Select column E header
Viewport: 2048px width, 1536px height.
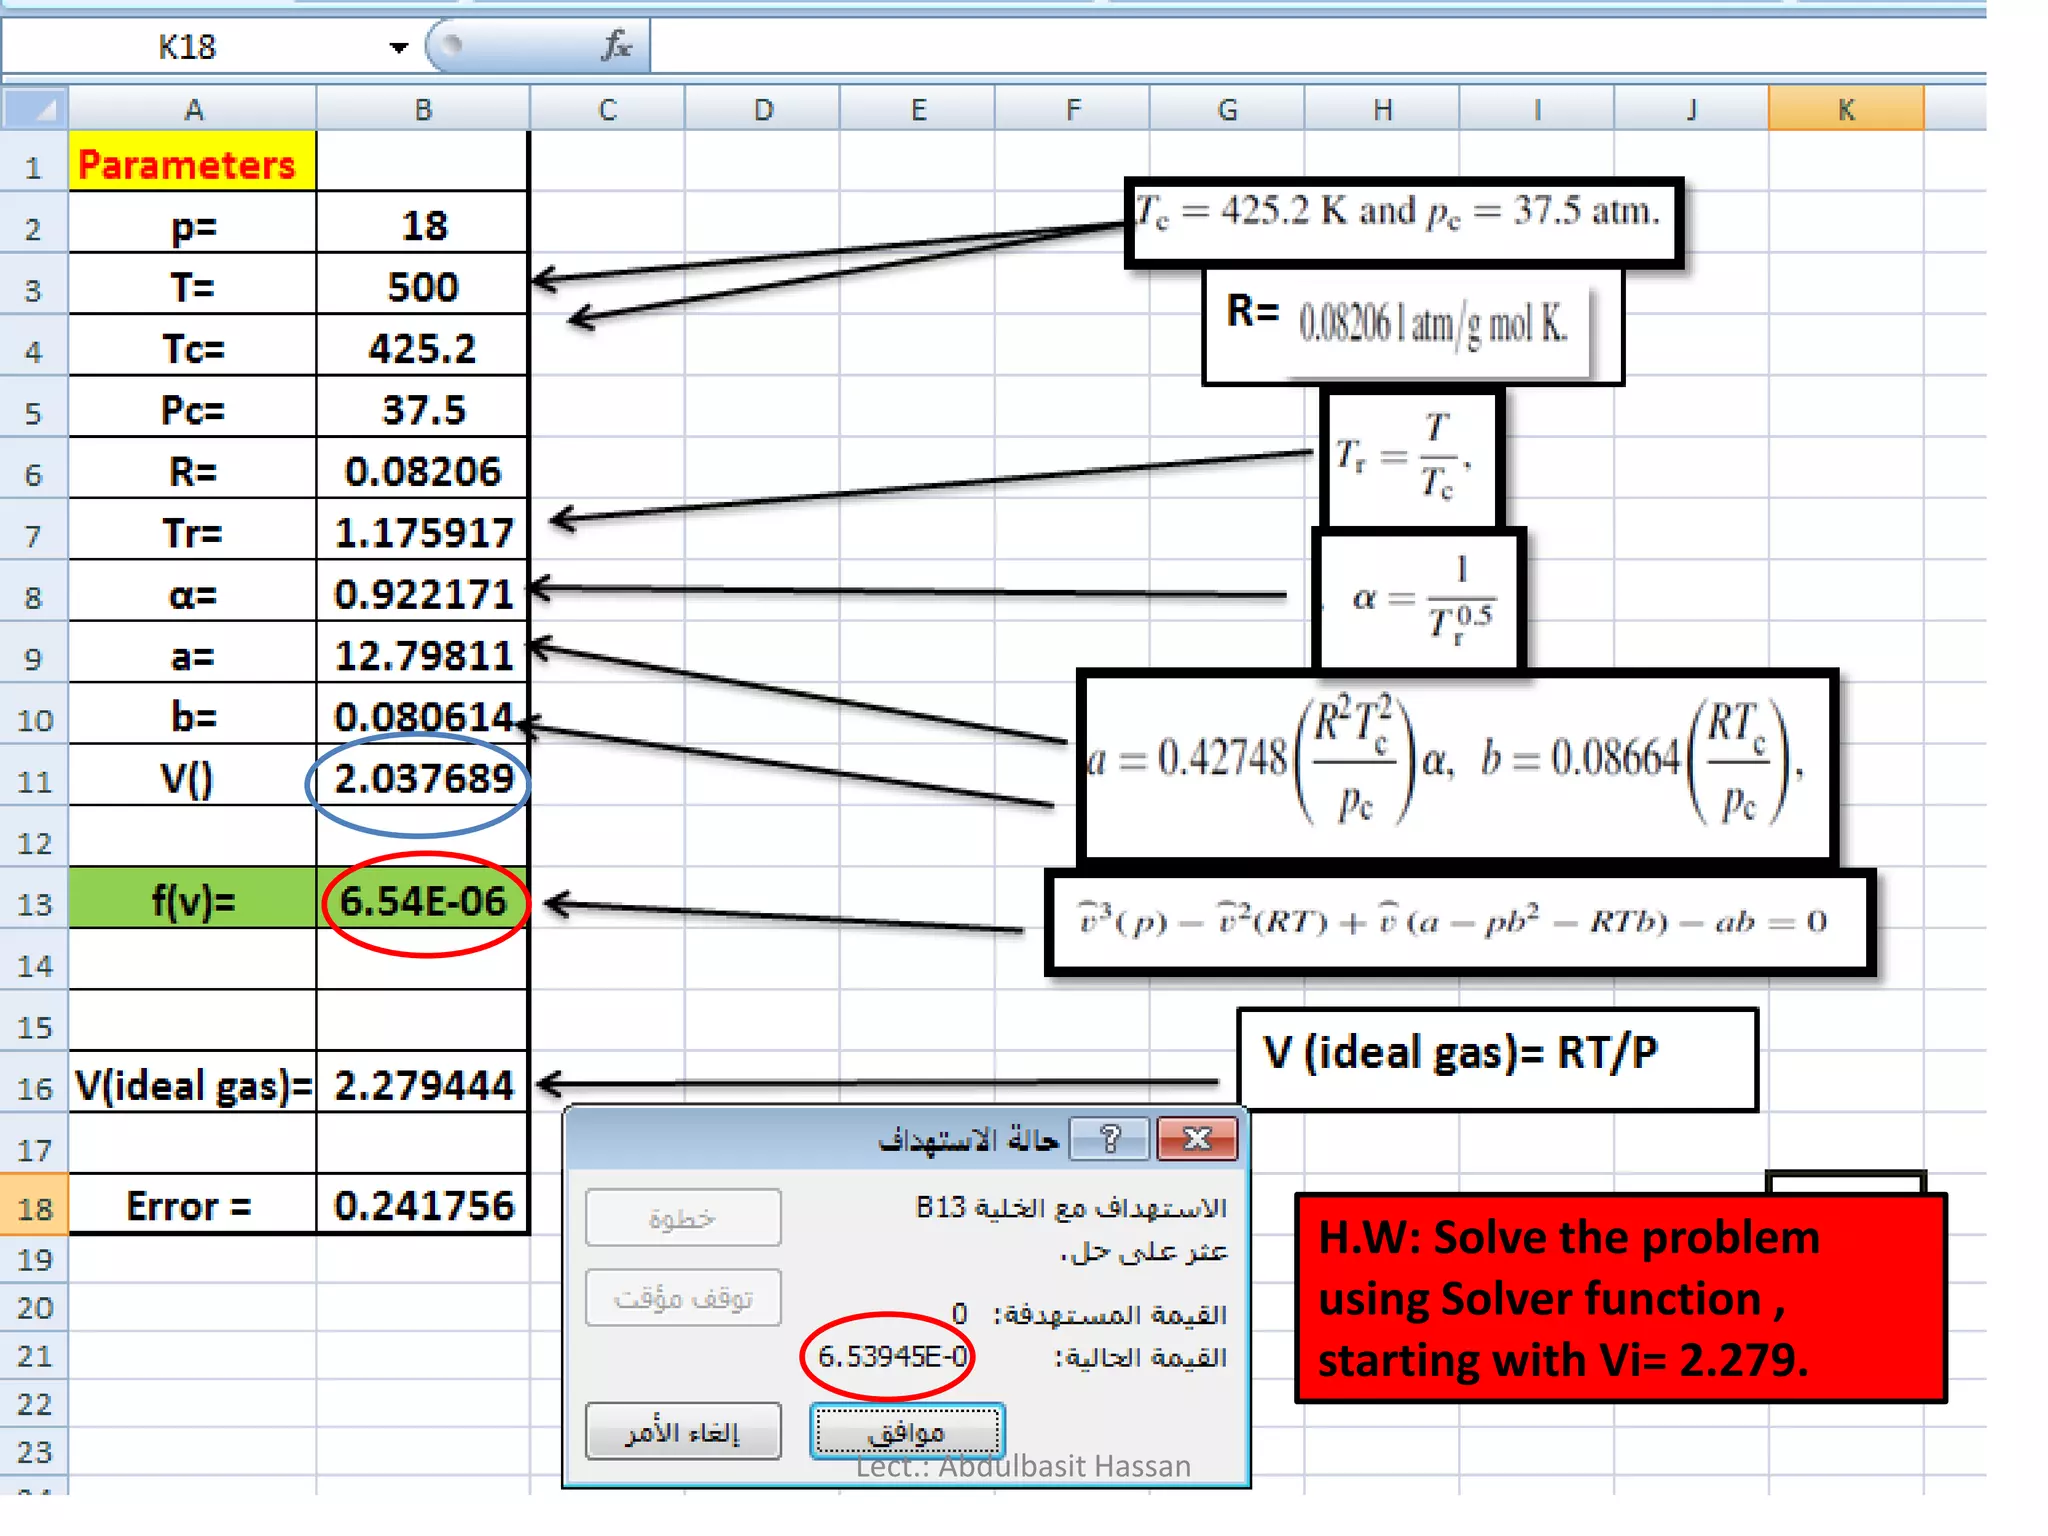click(x=918, y=109)
